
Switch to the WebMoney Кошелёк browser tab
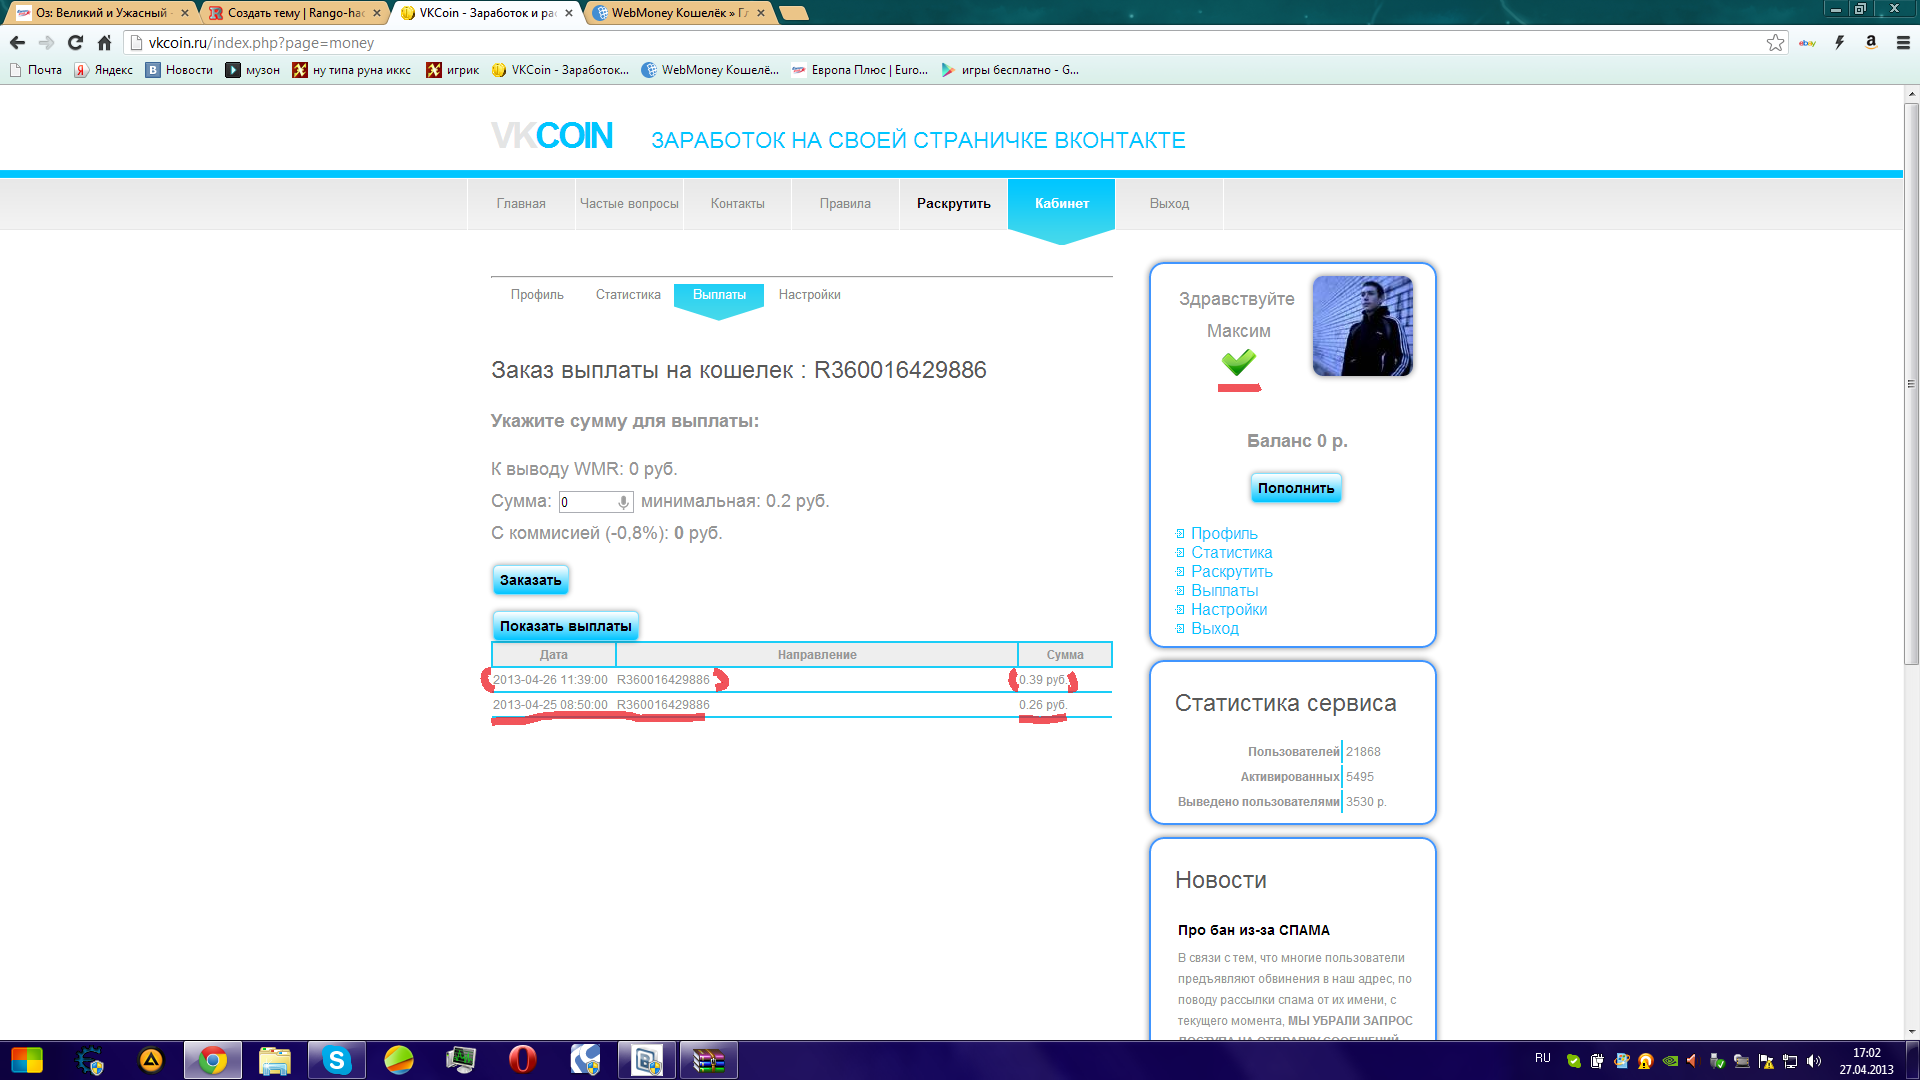click(x=679, y=13)
